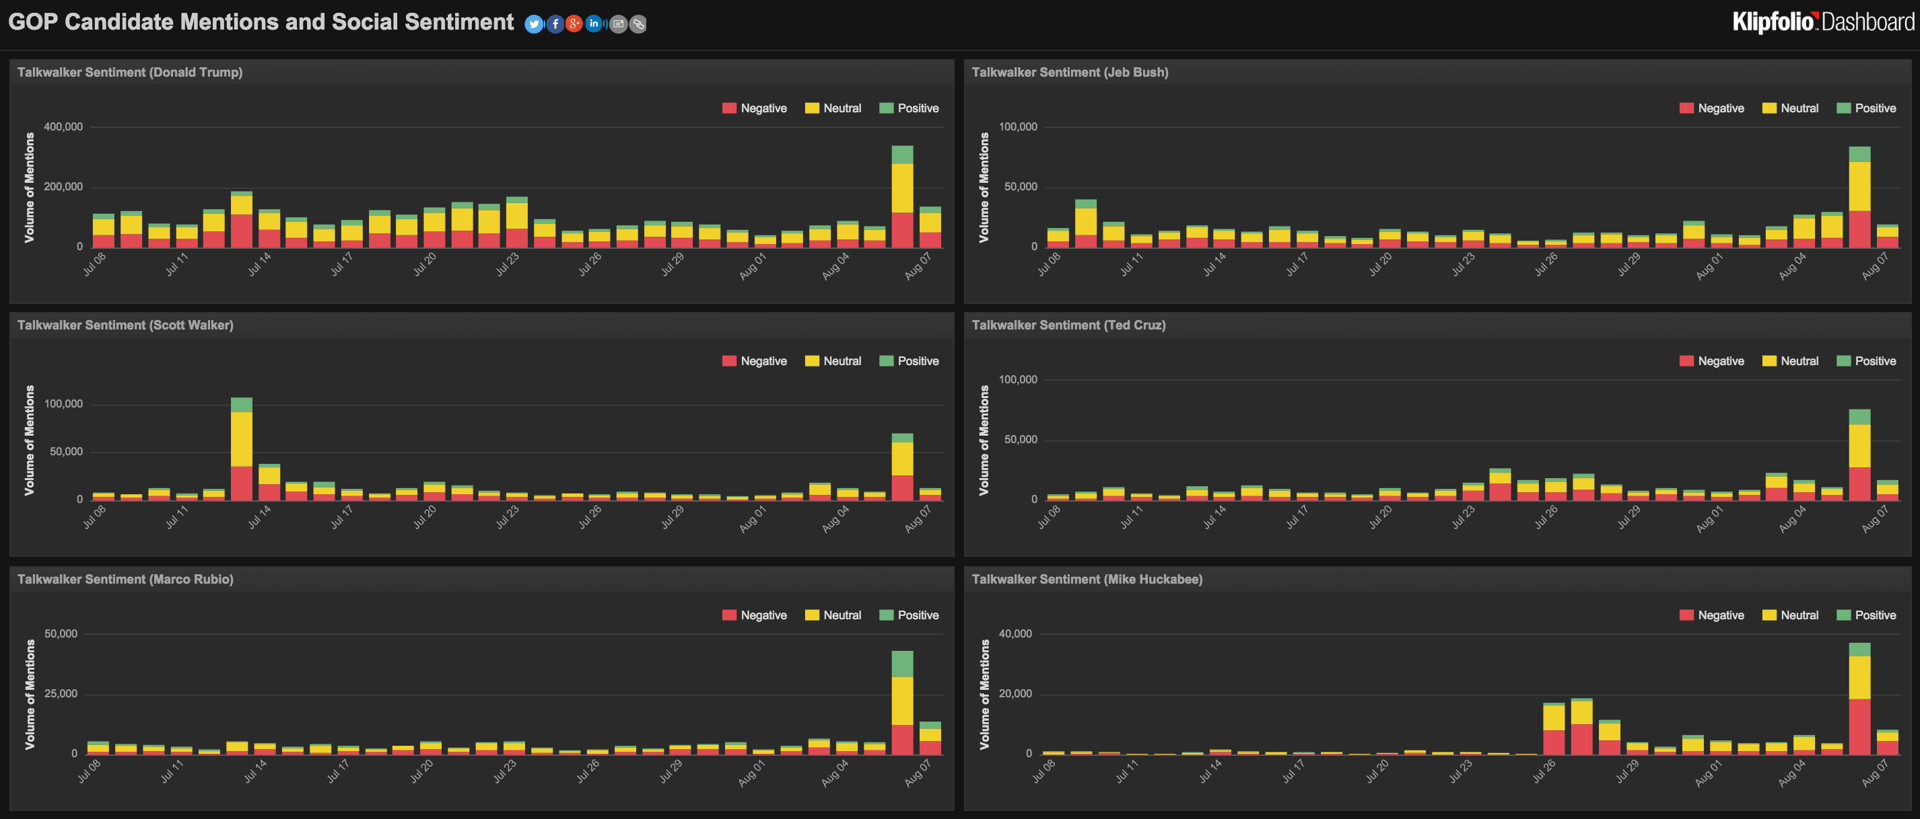1920x819 pixels.
Task: Click tallest July spike bar in Scott Walker chart
Action: tap(241, 449)
